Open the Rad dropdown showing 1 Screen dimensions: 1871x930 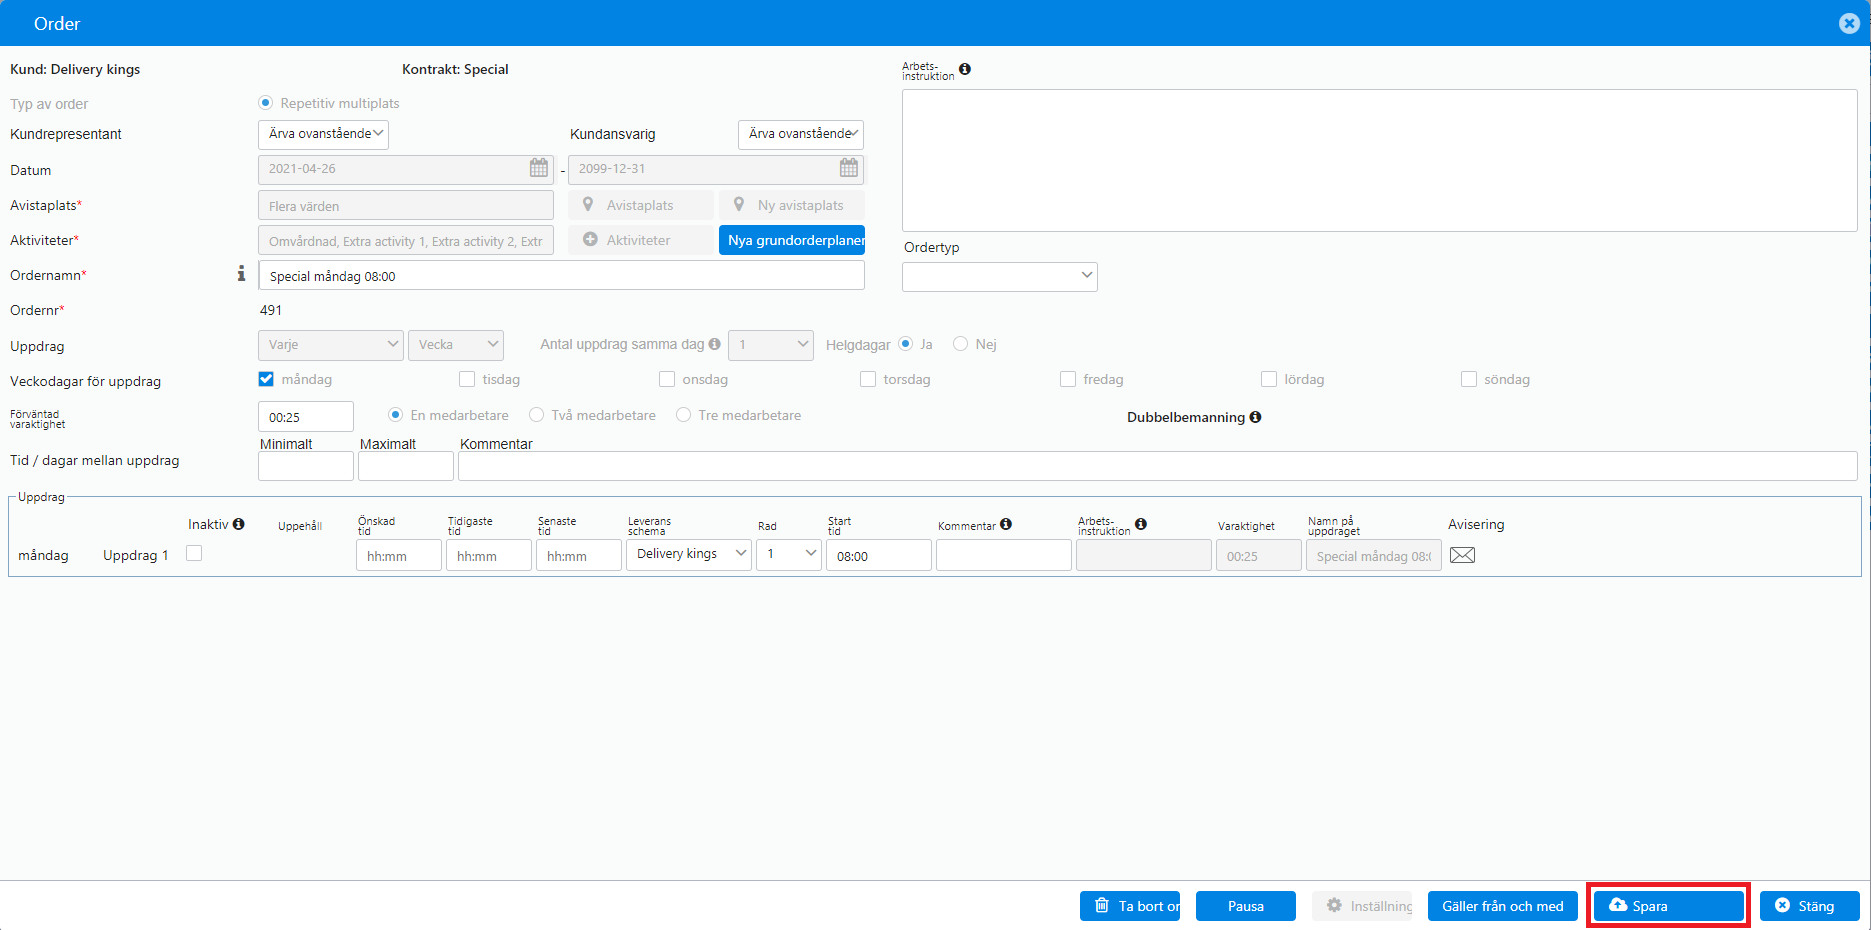pos(789,555)
